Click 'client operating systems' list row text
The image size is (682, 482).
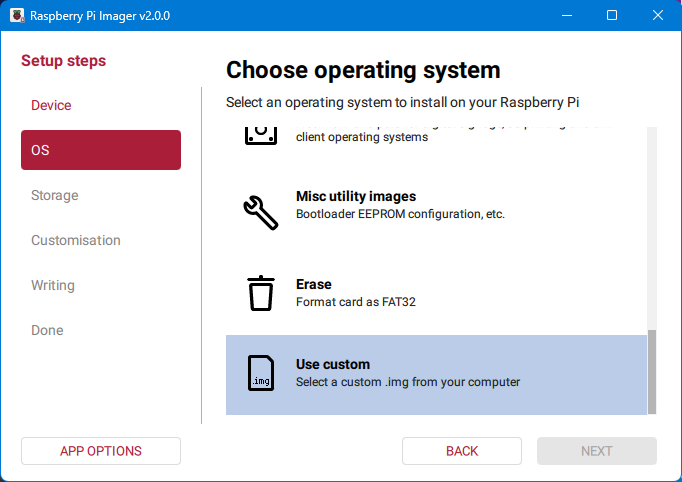pyautogui.click(x=362, y=137)
